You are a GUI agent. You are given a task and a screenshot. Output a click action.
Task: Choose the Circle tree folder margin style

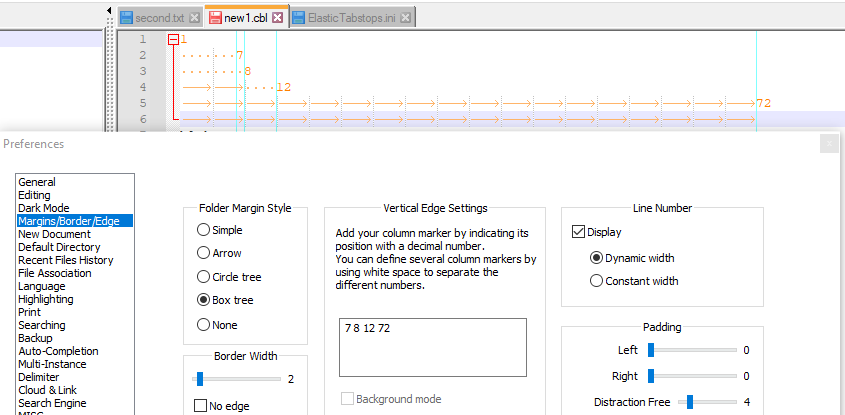tap(204, 277)
